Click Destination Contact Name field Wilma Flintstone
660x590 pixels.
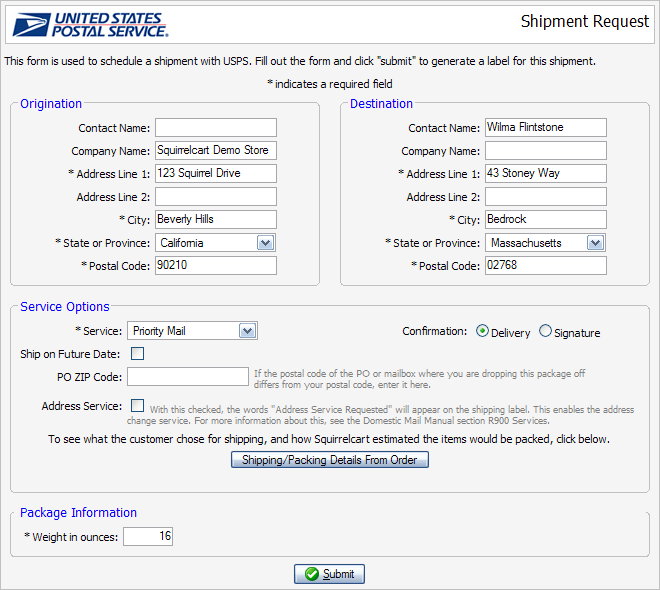(546, 128)
